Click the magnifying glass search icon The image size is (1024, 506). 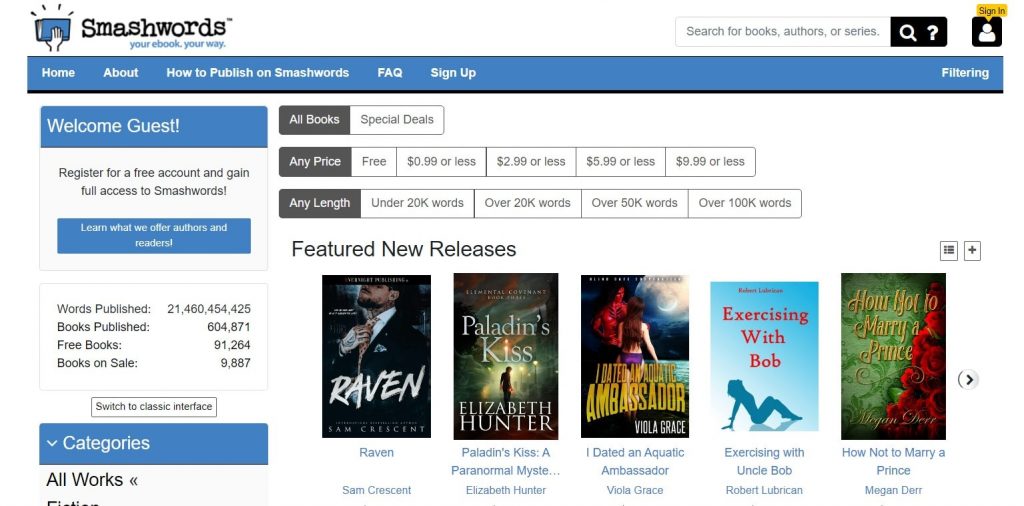907,32
